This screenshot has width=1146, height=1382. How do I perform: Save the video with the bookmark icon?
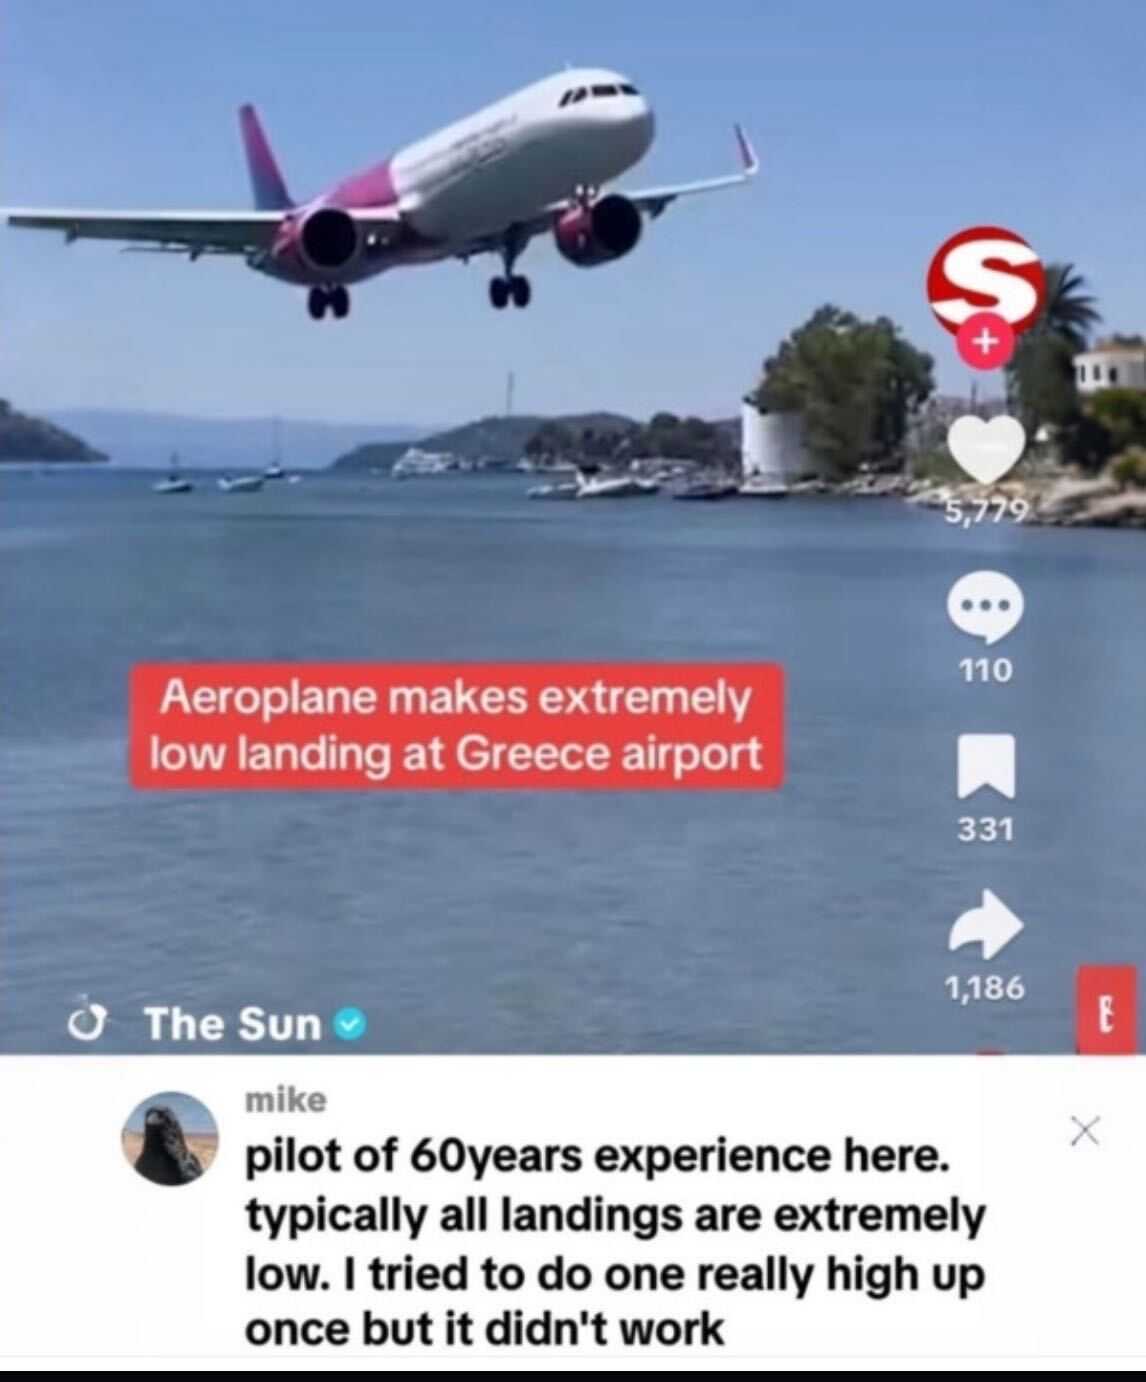click(987, 768)
